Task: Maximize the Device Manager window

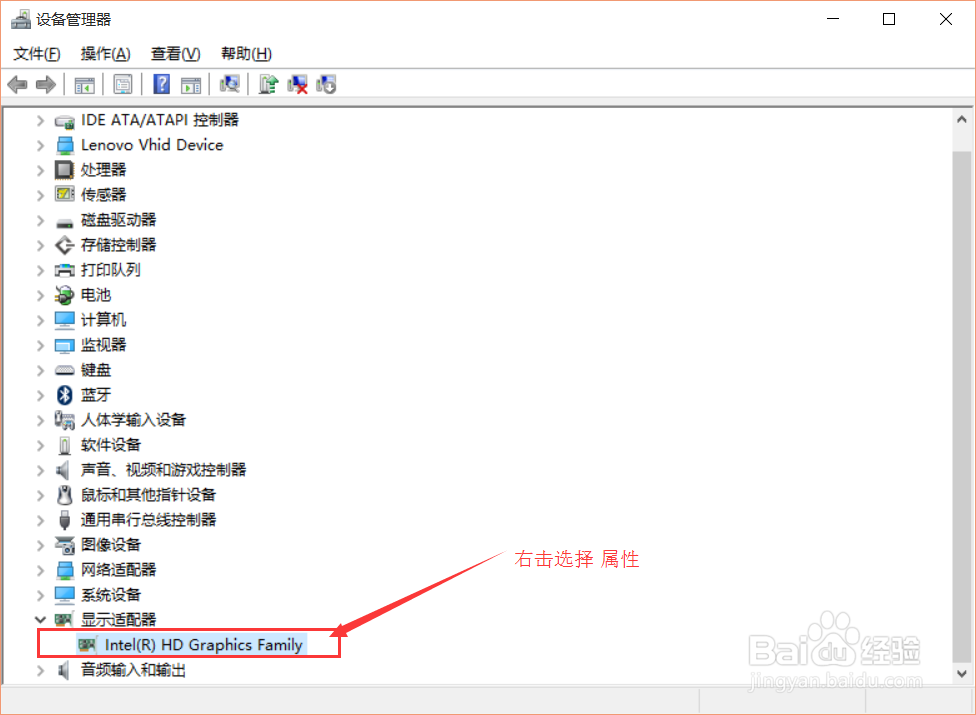Action: 889,19
